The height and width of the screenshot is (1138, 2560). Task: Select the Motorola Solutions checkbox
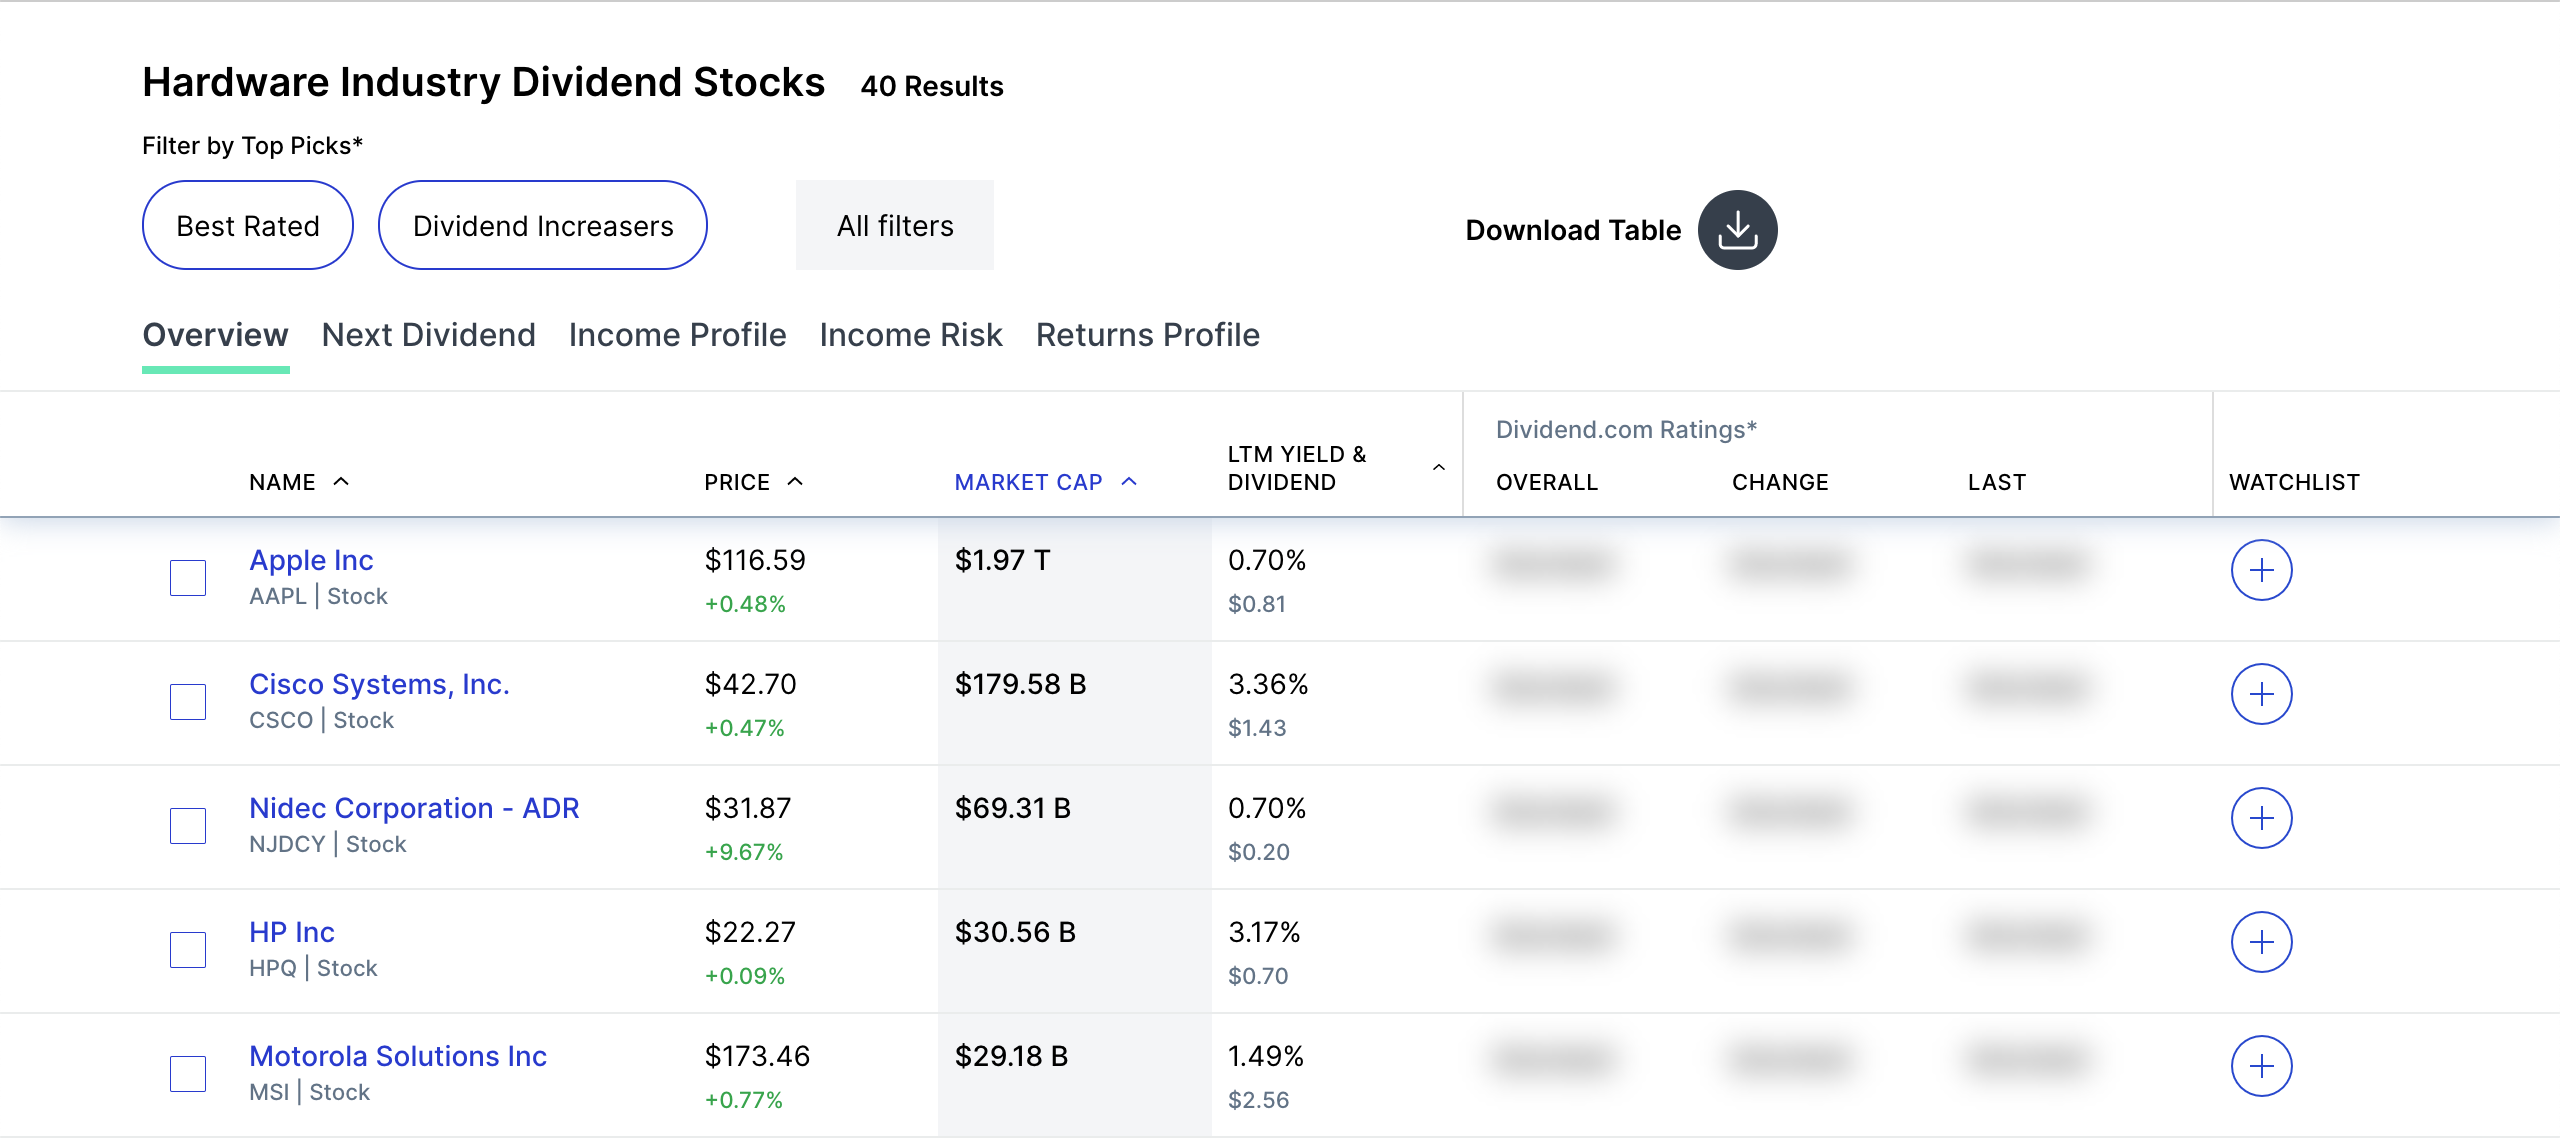click(188, 1074)
